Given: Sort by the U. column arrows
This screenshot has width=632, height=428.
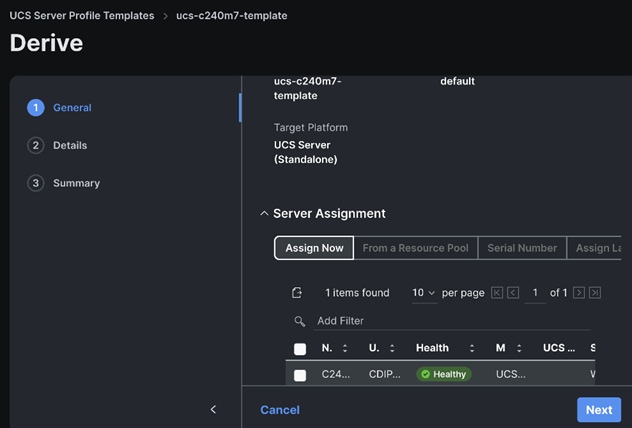Looking at the screenshot, I should point(392,348).
